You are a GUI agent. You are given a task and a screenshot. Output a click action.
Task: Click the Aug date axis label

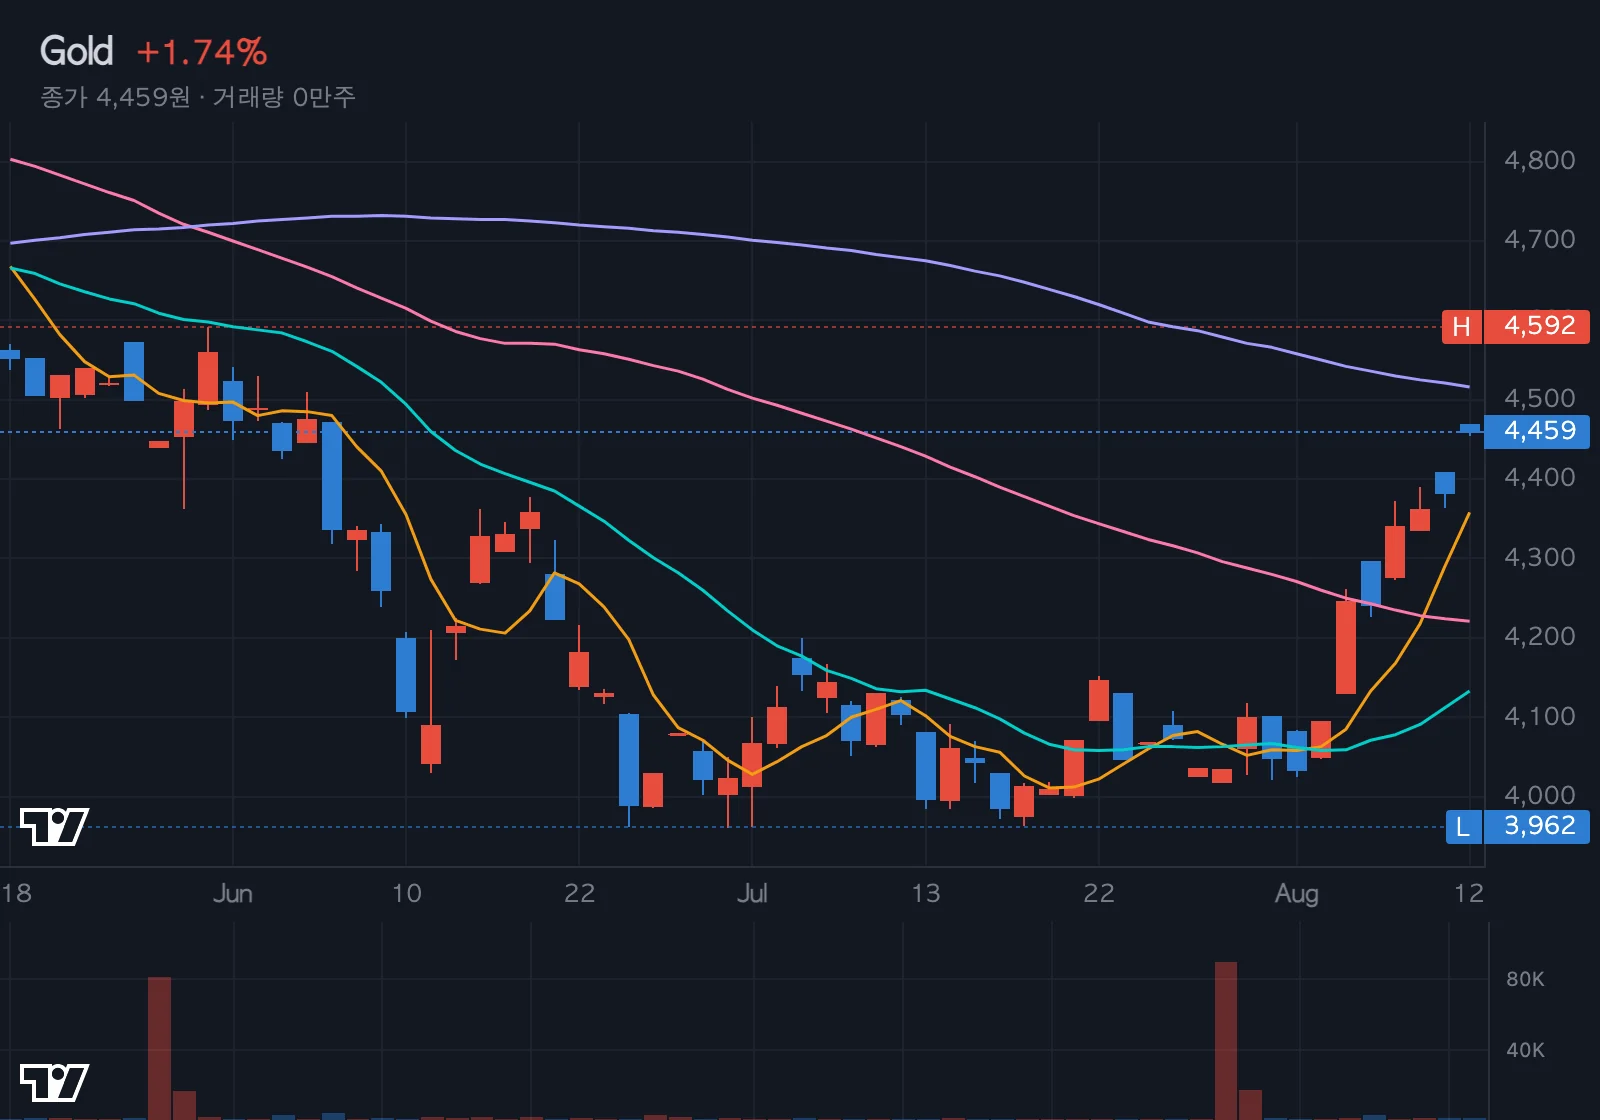(x=1296, y=894)
